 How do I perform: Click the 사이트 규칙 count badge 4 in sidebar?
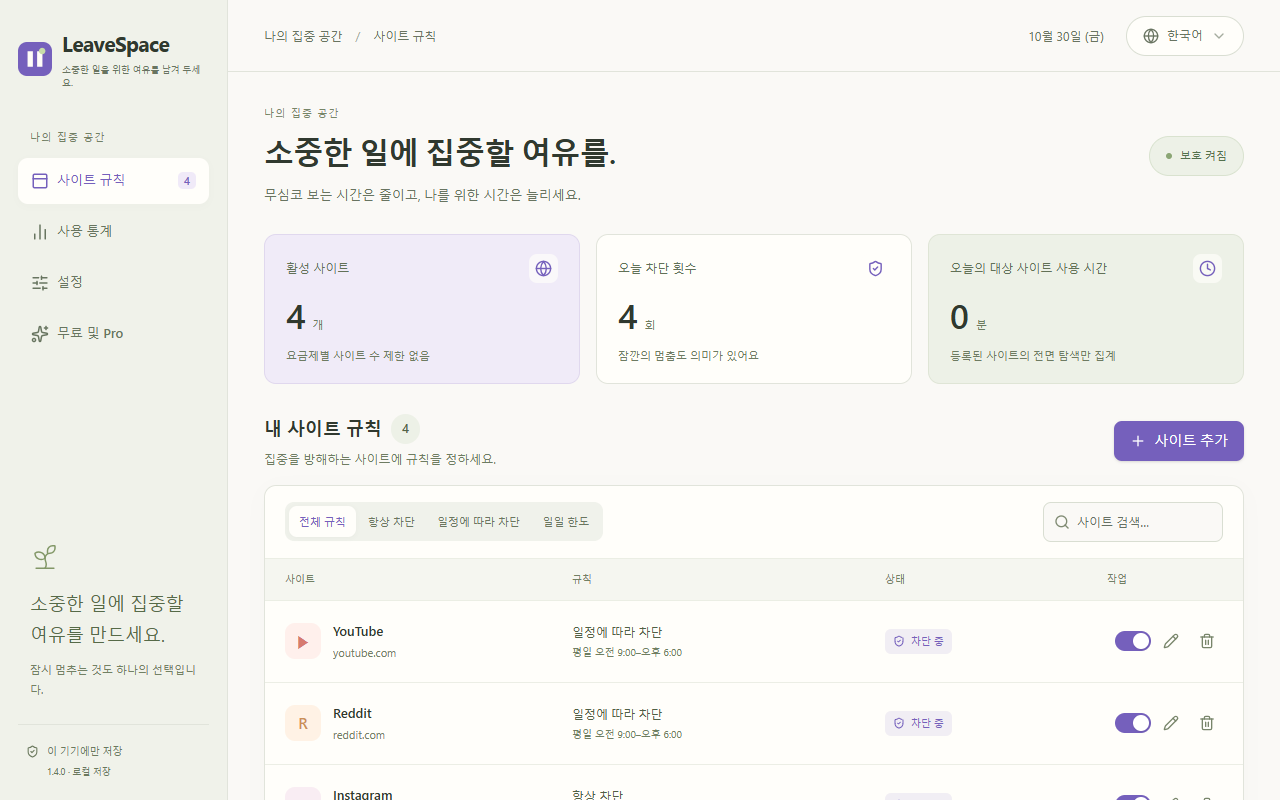coord(187,181)
